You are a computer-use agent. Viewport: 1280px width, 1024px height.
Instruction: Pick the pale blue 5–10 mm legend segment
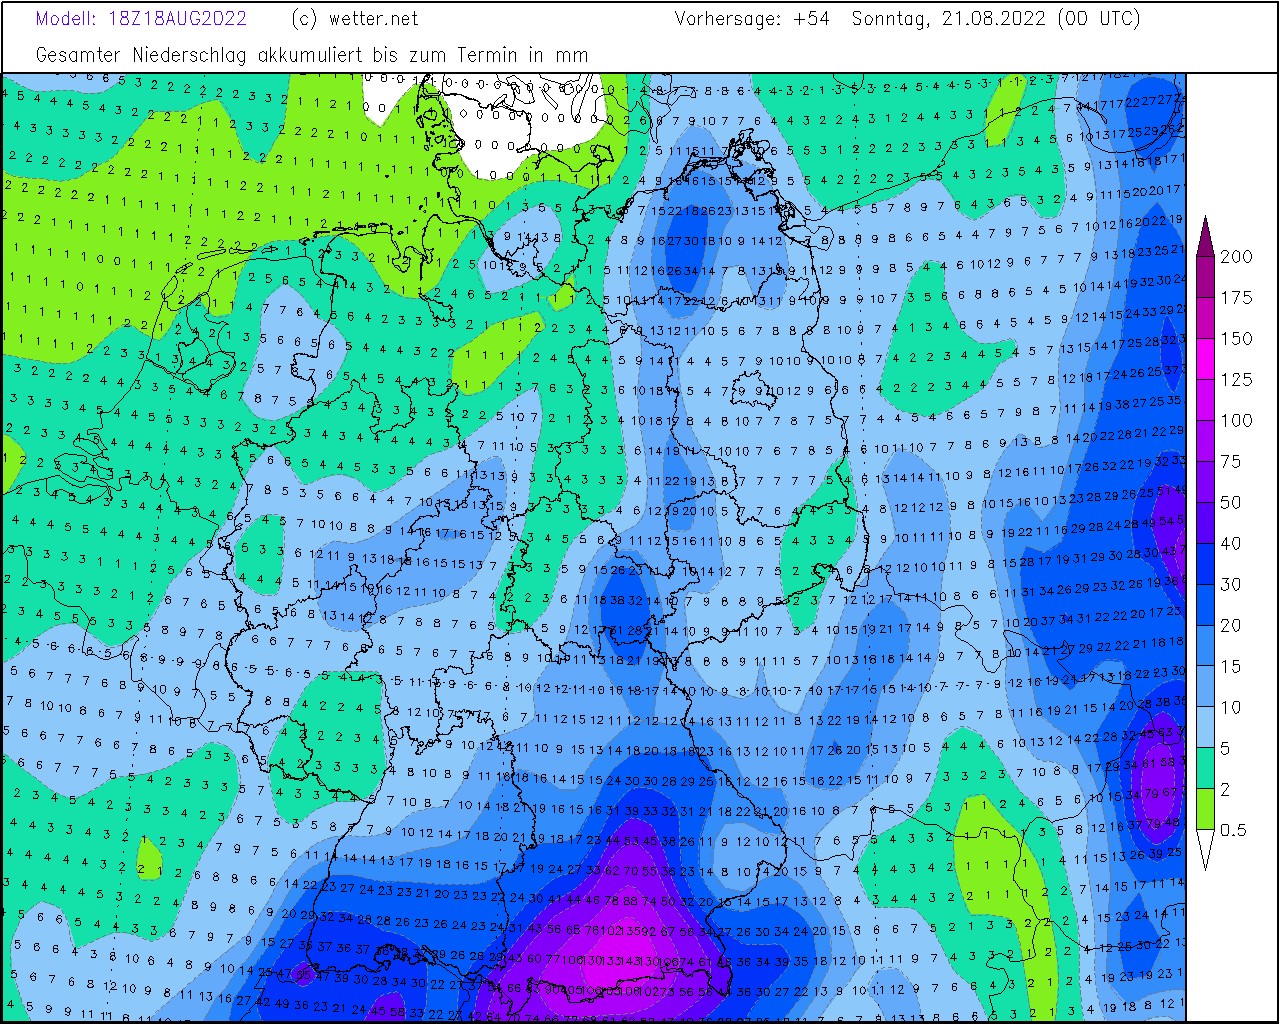coord(1205,728)
